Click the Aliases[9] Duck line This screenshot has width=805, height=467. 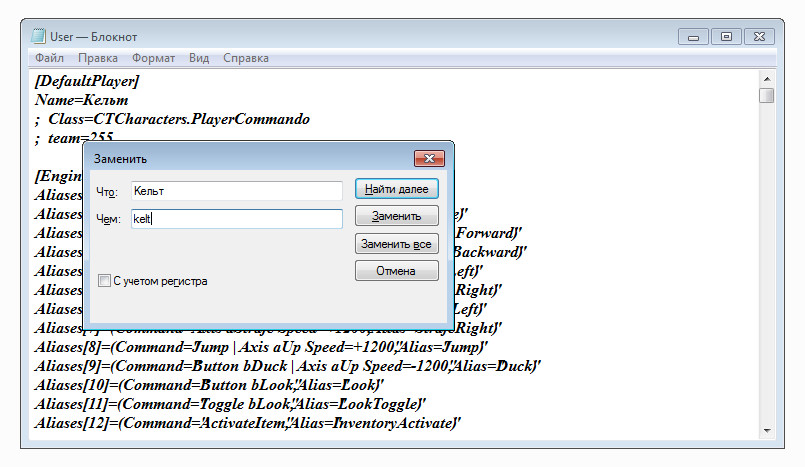(288, 366)
